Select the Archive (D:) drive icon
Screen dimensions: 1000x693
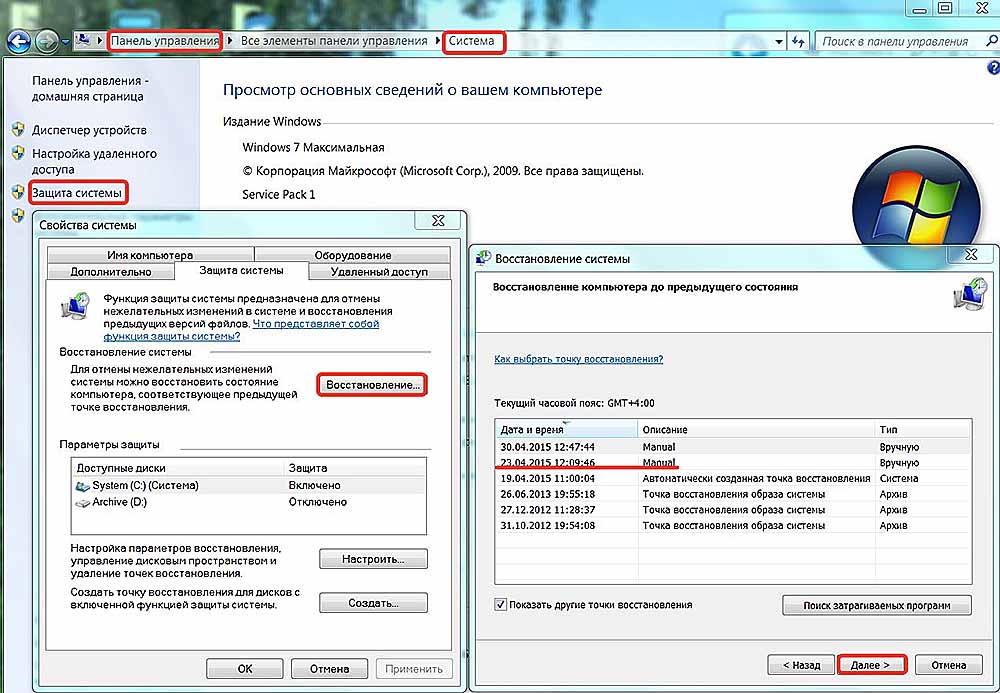click(x=82, y=502)
